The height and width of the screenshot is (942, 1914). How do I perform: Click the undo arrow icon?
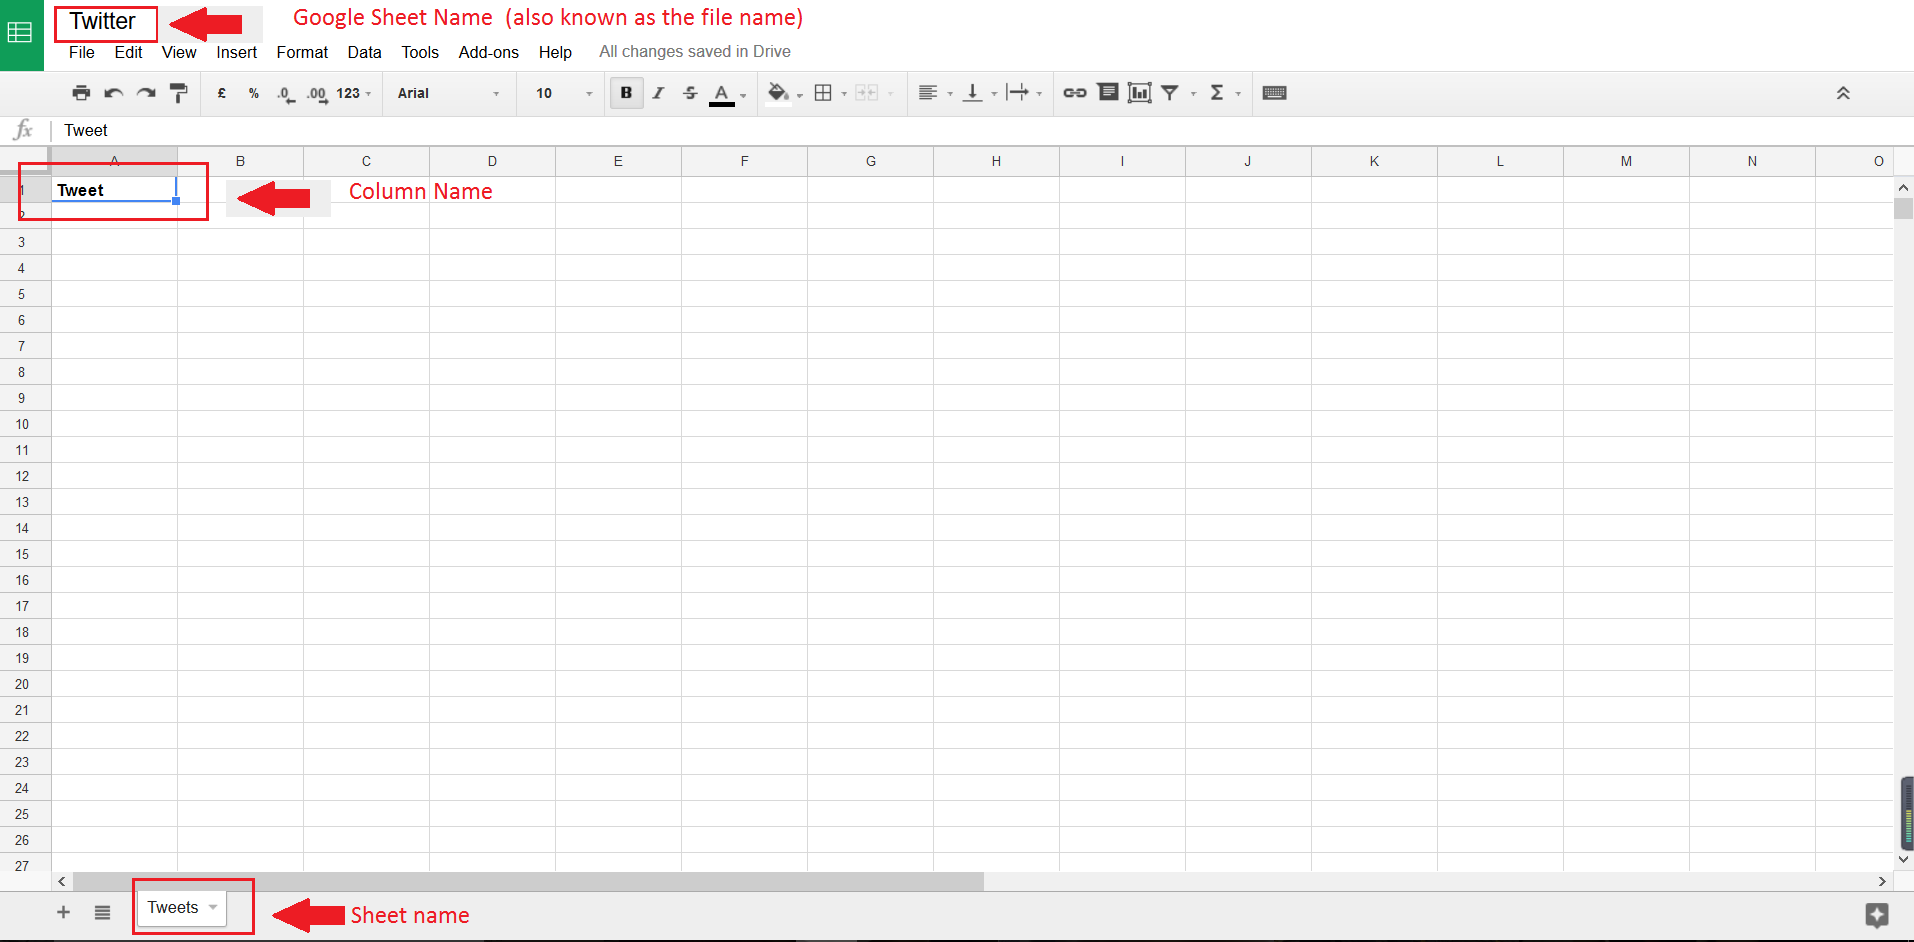point(113,93)
